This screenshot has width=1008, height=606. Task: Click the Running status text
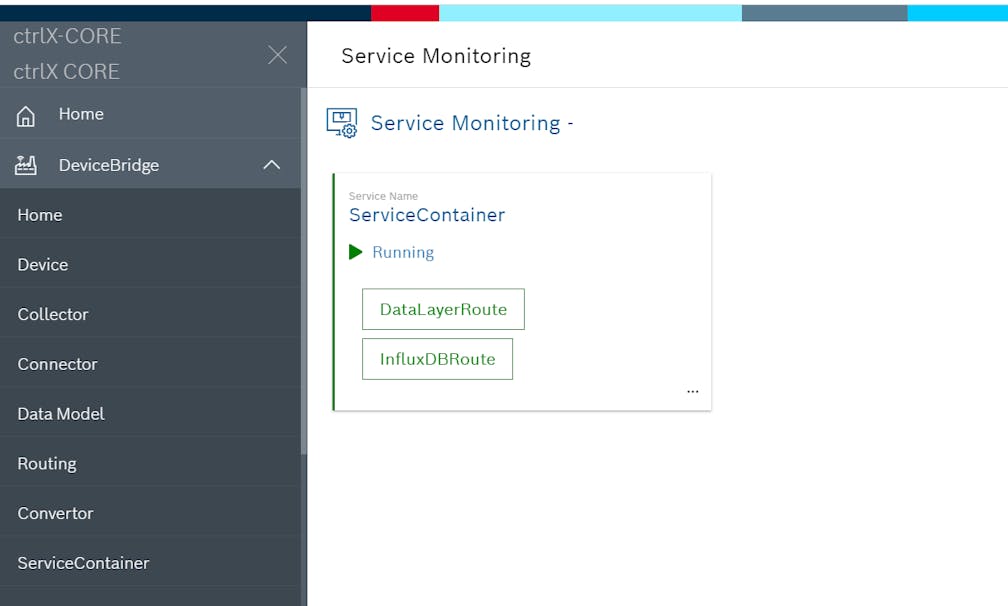[403, 252]
